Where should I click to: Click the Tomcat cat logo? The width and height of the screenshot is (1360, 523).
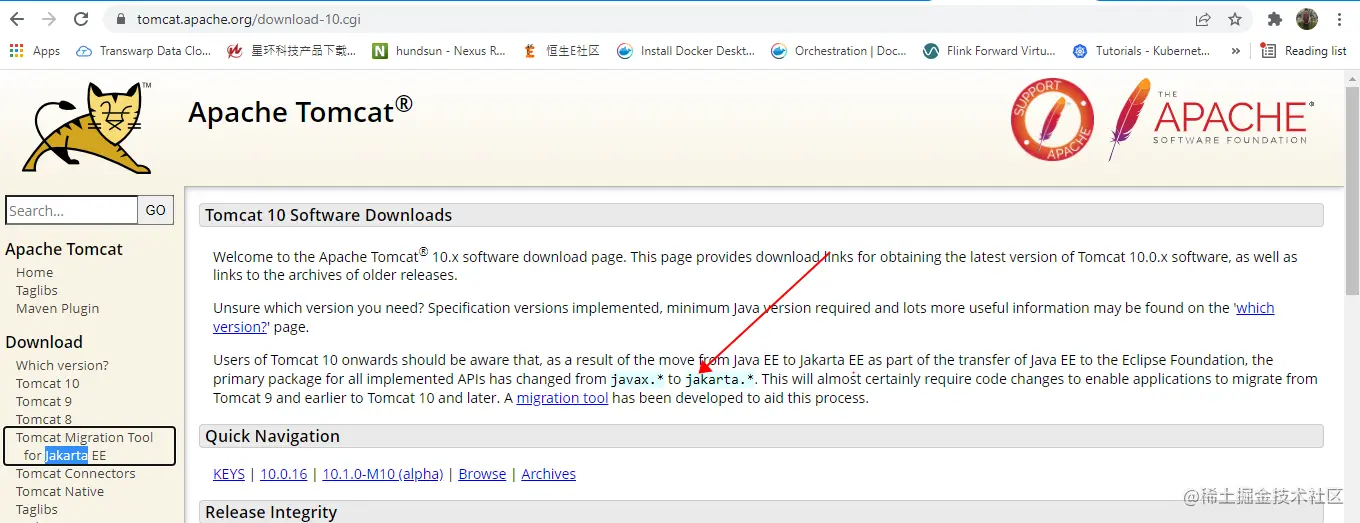(x=87, y=128)
